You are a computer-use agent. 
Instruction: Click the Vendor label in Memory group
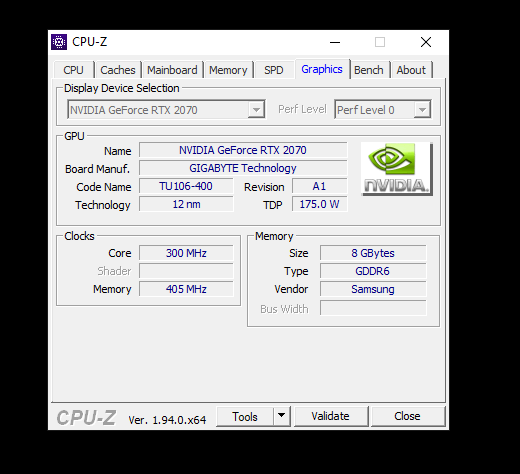(291, 289)
